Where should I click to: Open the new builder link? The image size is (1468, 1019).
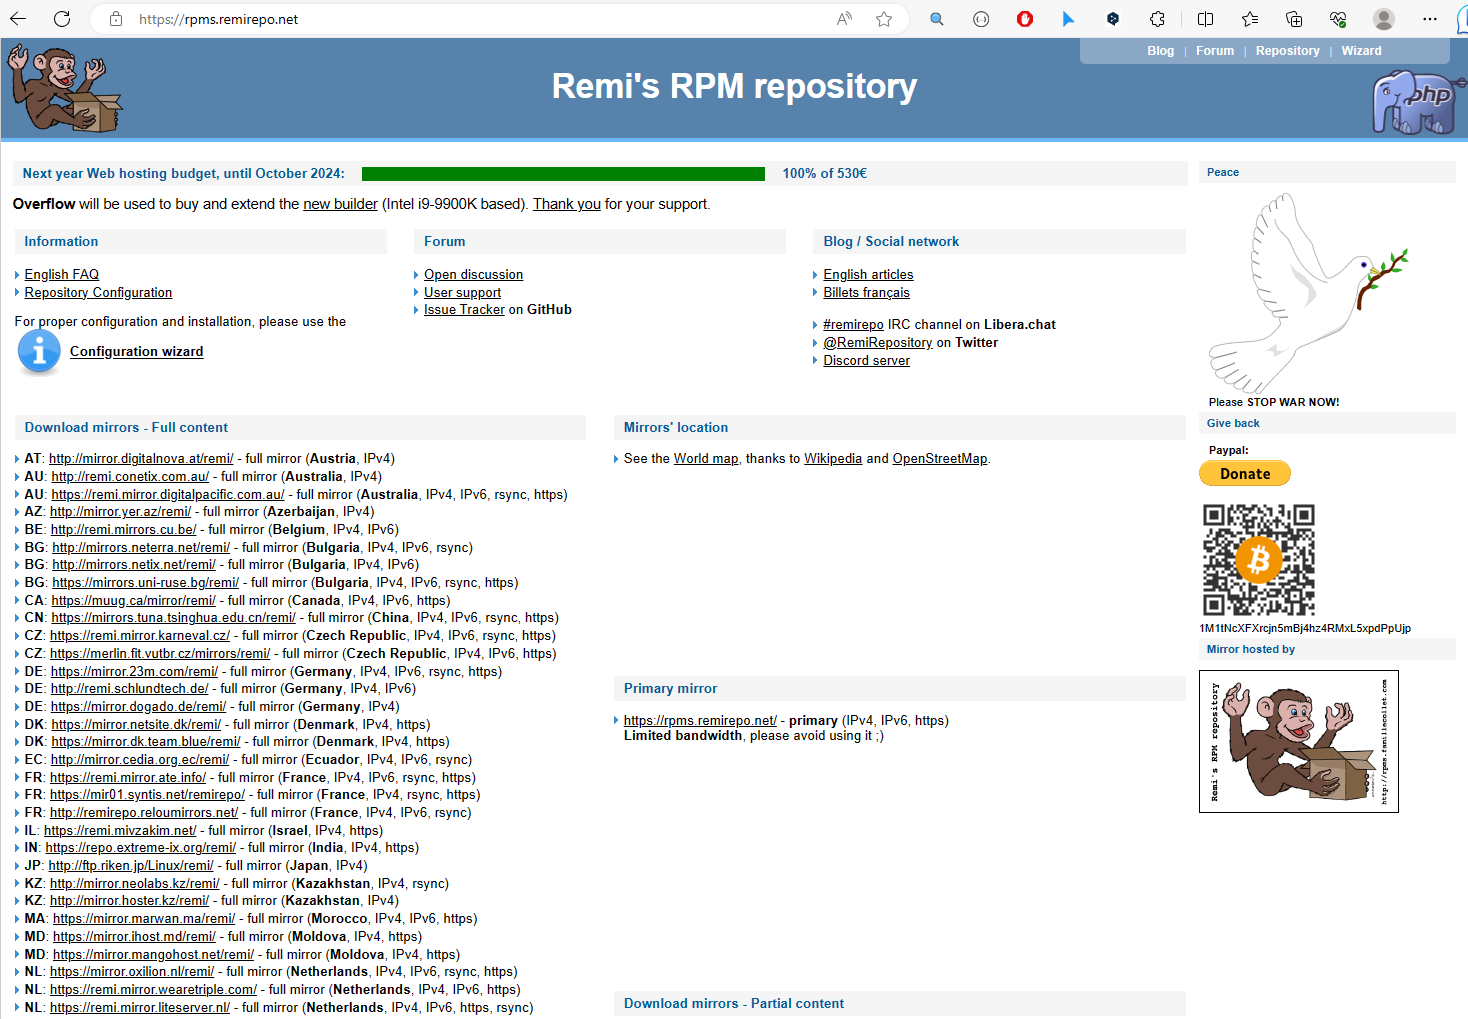click(x=340, y=204)
